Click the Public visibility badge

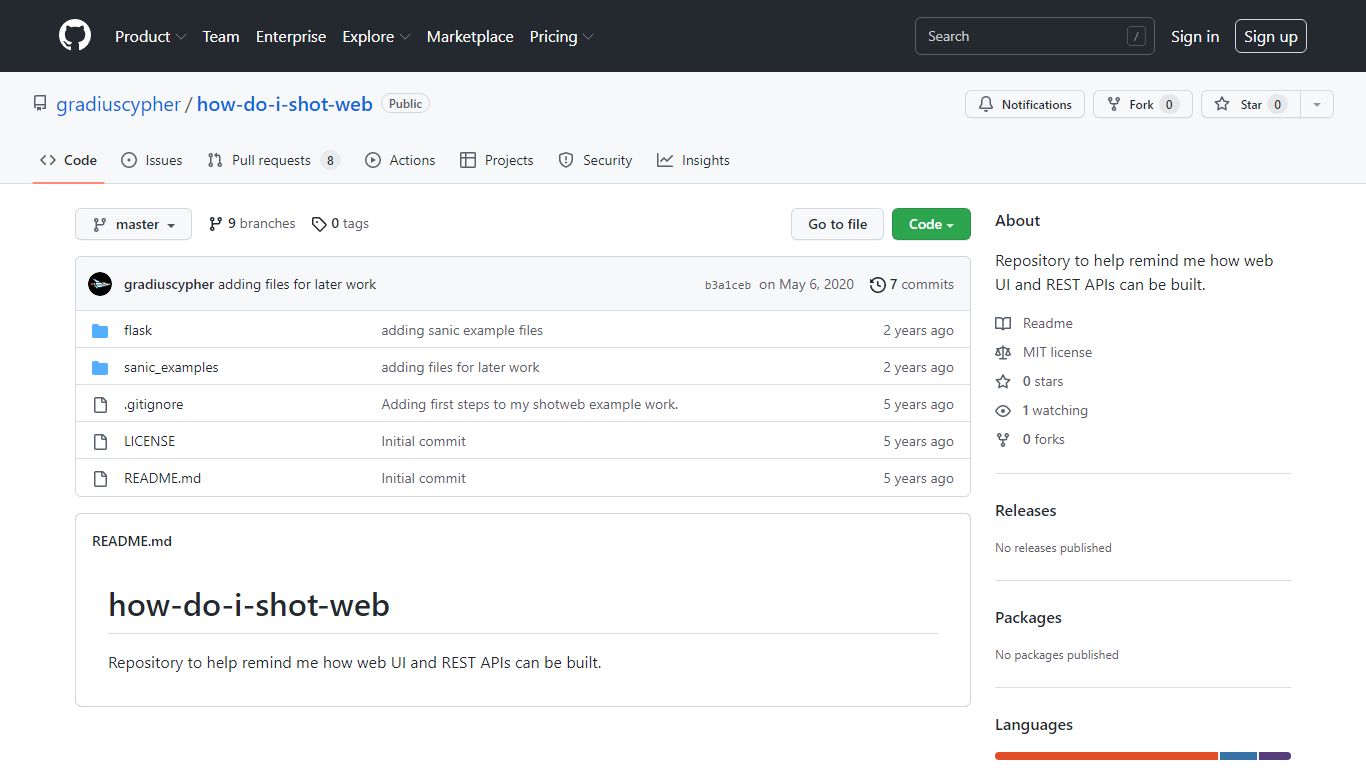point(405,104)
